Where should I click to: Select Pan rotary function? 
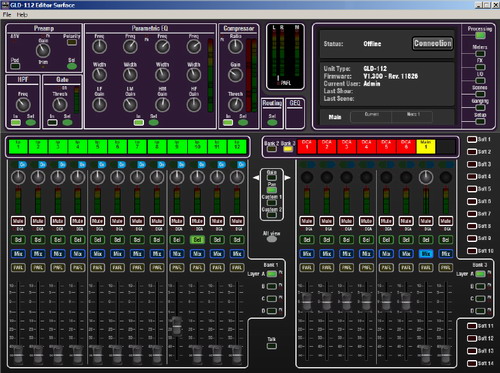[x=272, y=190]
